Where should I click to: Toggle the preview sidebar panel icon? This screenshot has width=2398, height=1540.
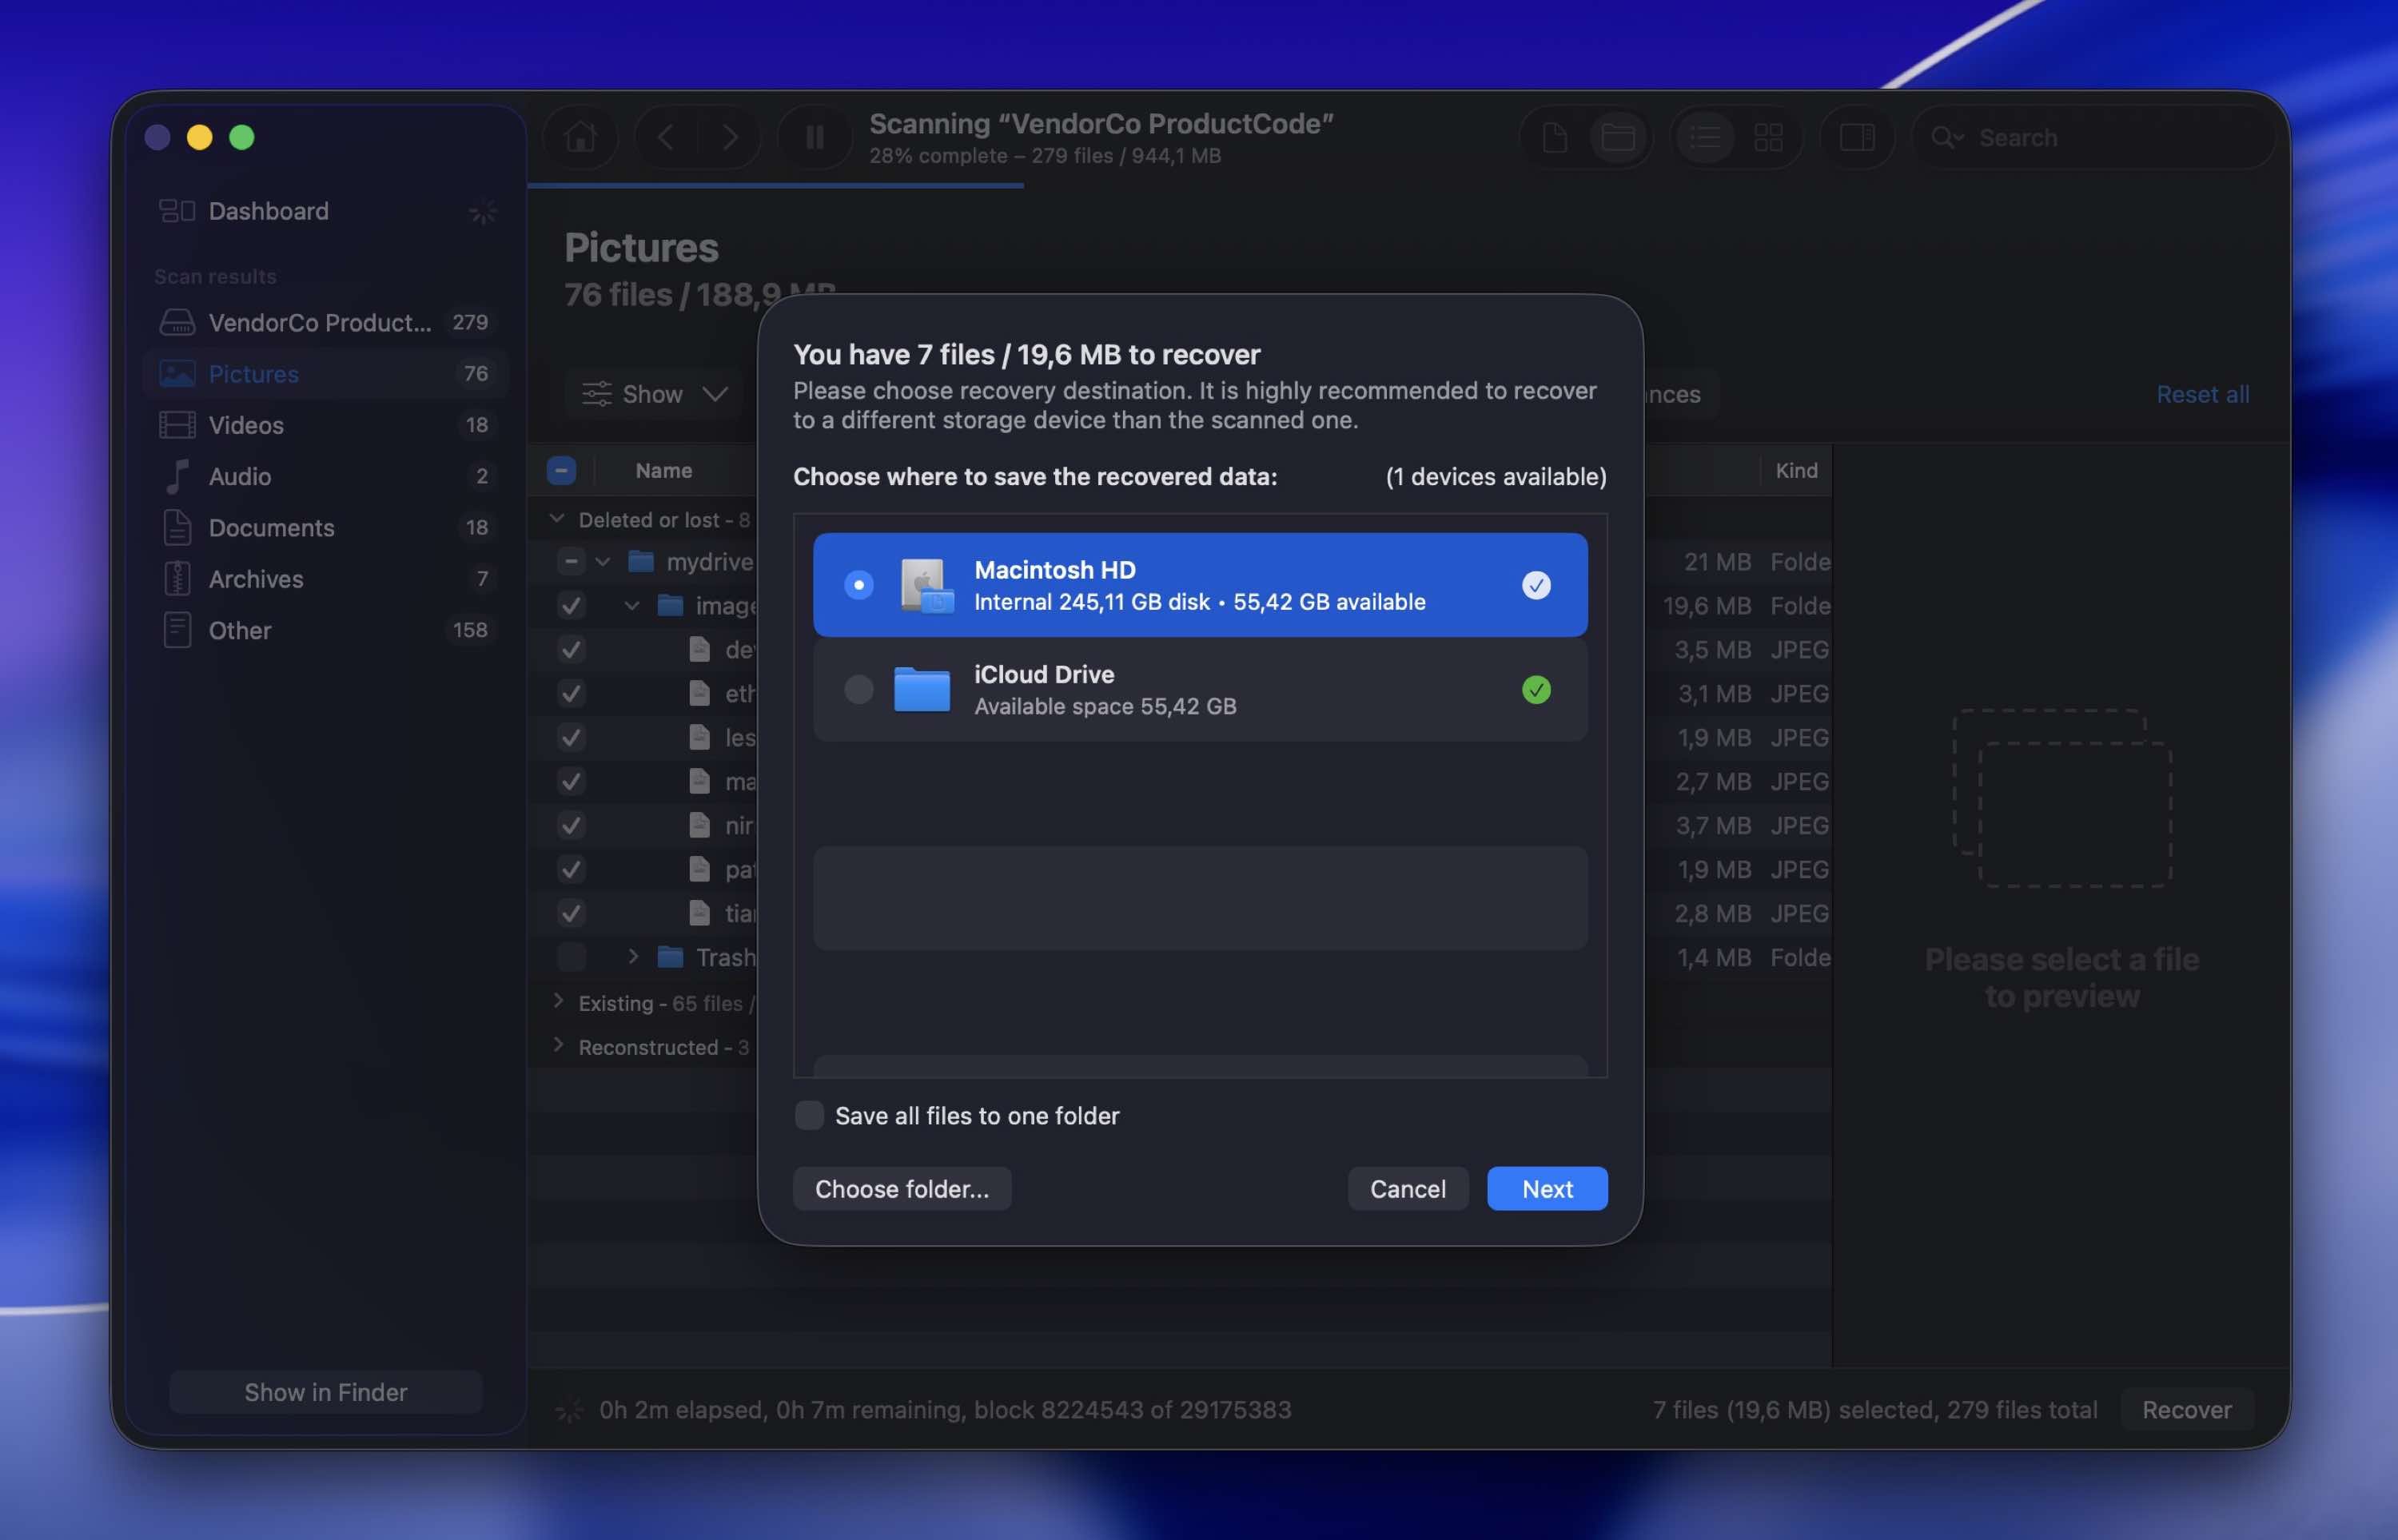pyautogui.click(x=1857, y=137)
